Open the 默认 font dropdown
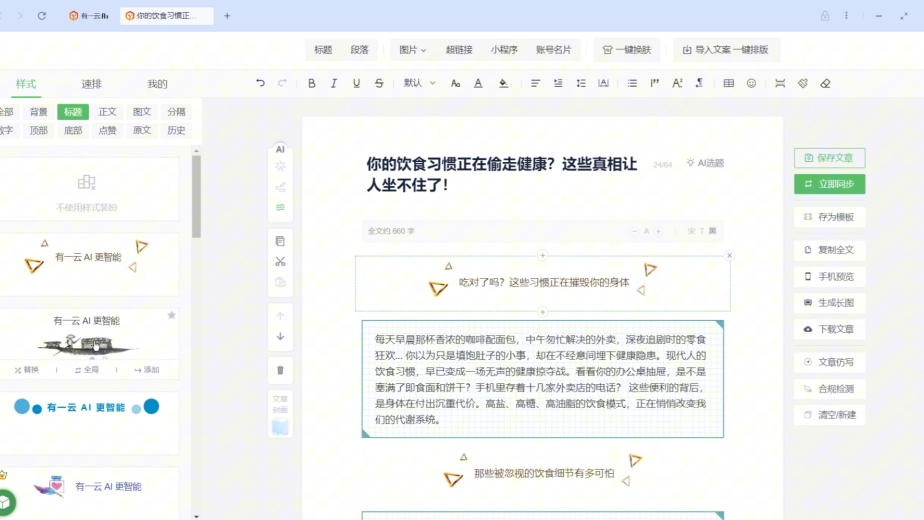 (416, 83)
